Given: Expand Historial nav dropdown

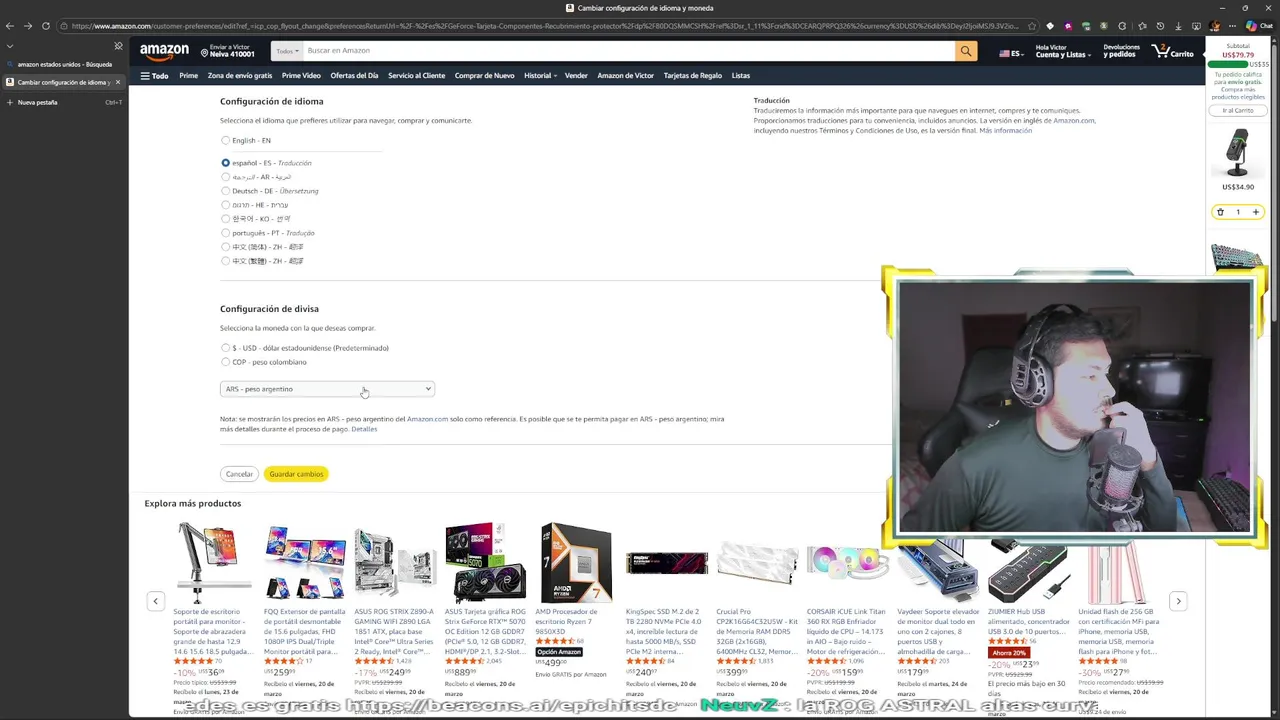Looking at the screenshot, I should 540,76.
